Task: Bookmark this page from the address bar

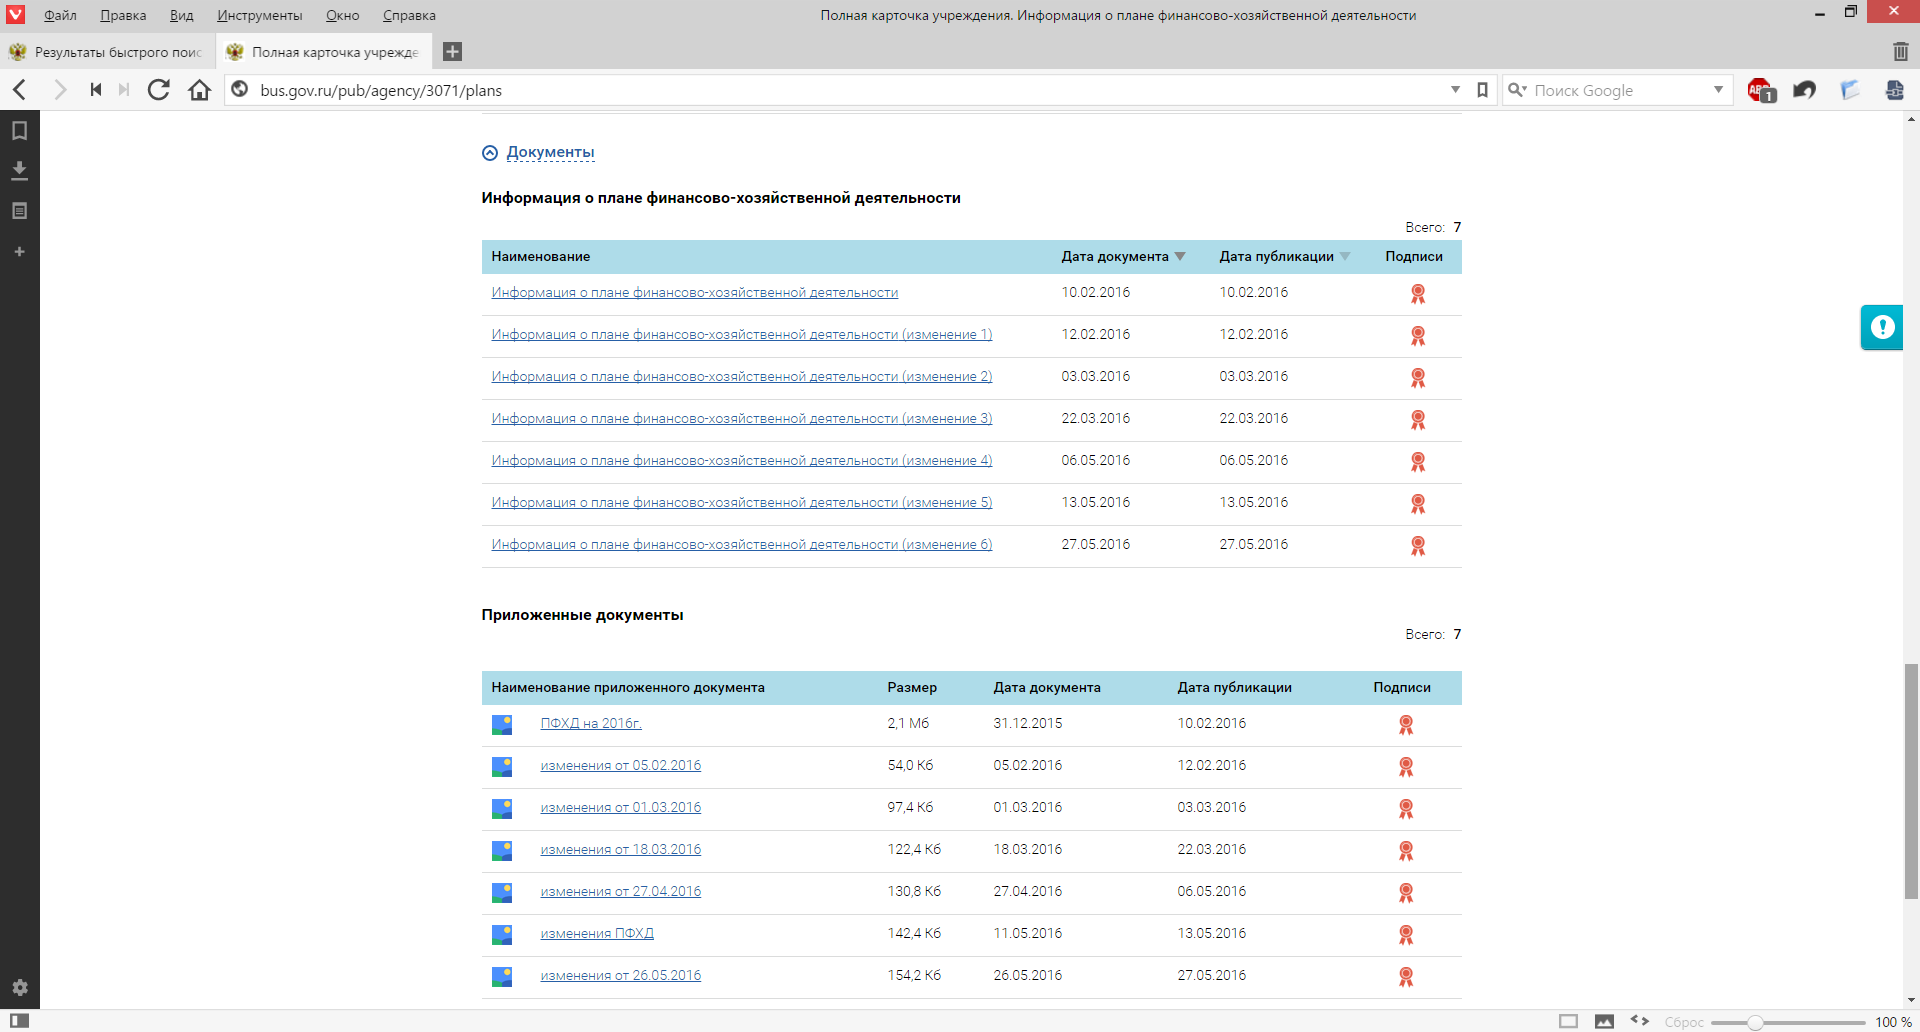Action: pyautogui.click(x=1483, y=90)
